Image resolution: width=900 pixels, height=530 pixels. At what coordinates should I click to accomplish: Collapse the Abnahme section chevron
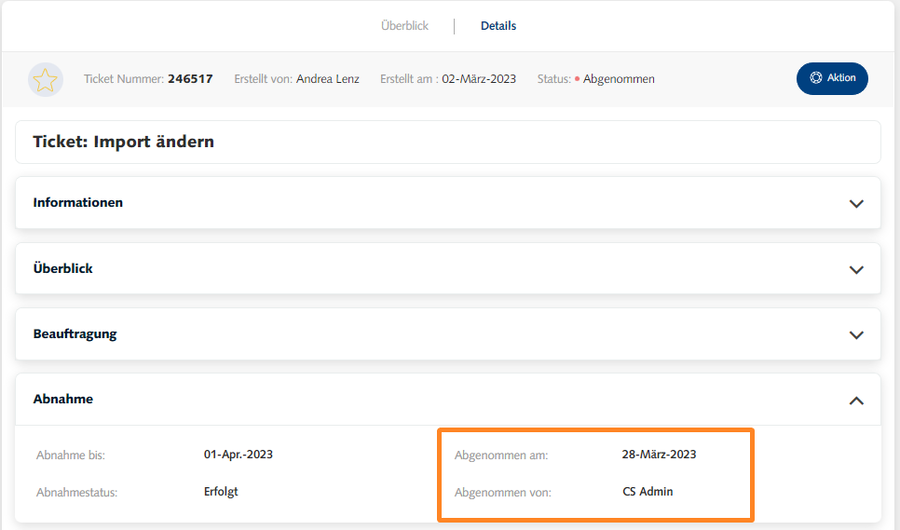856,400
